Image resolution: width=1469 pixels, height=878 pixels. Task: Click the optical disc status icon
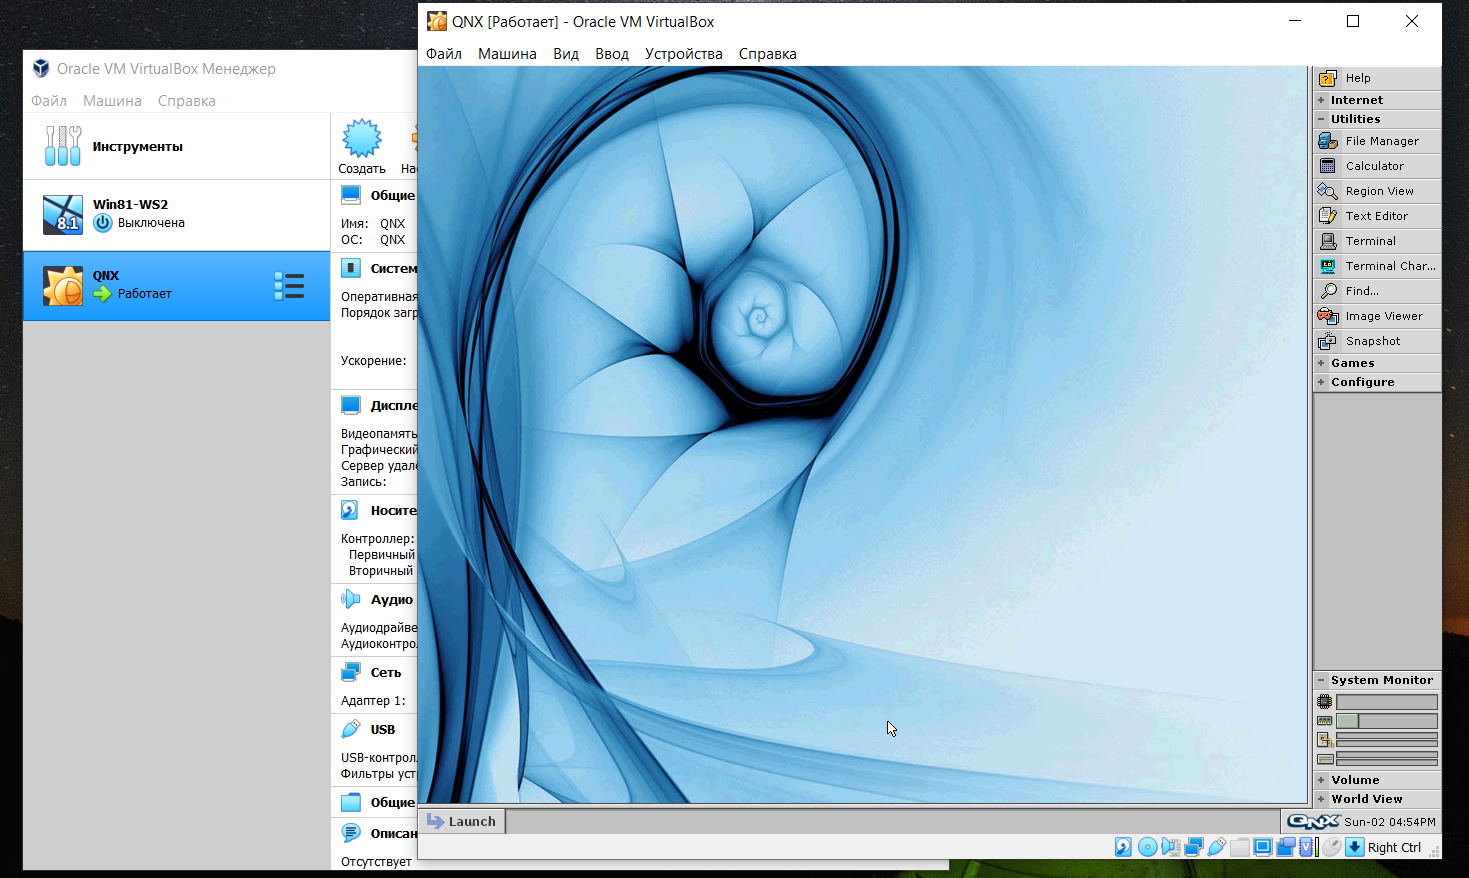(x=1147, y=847)
